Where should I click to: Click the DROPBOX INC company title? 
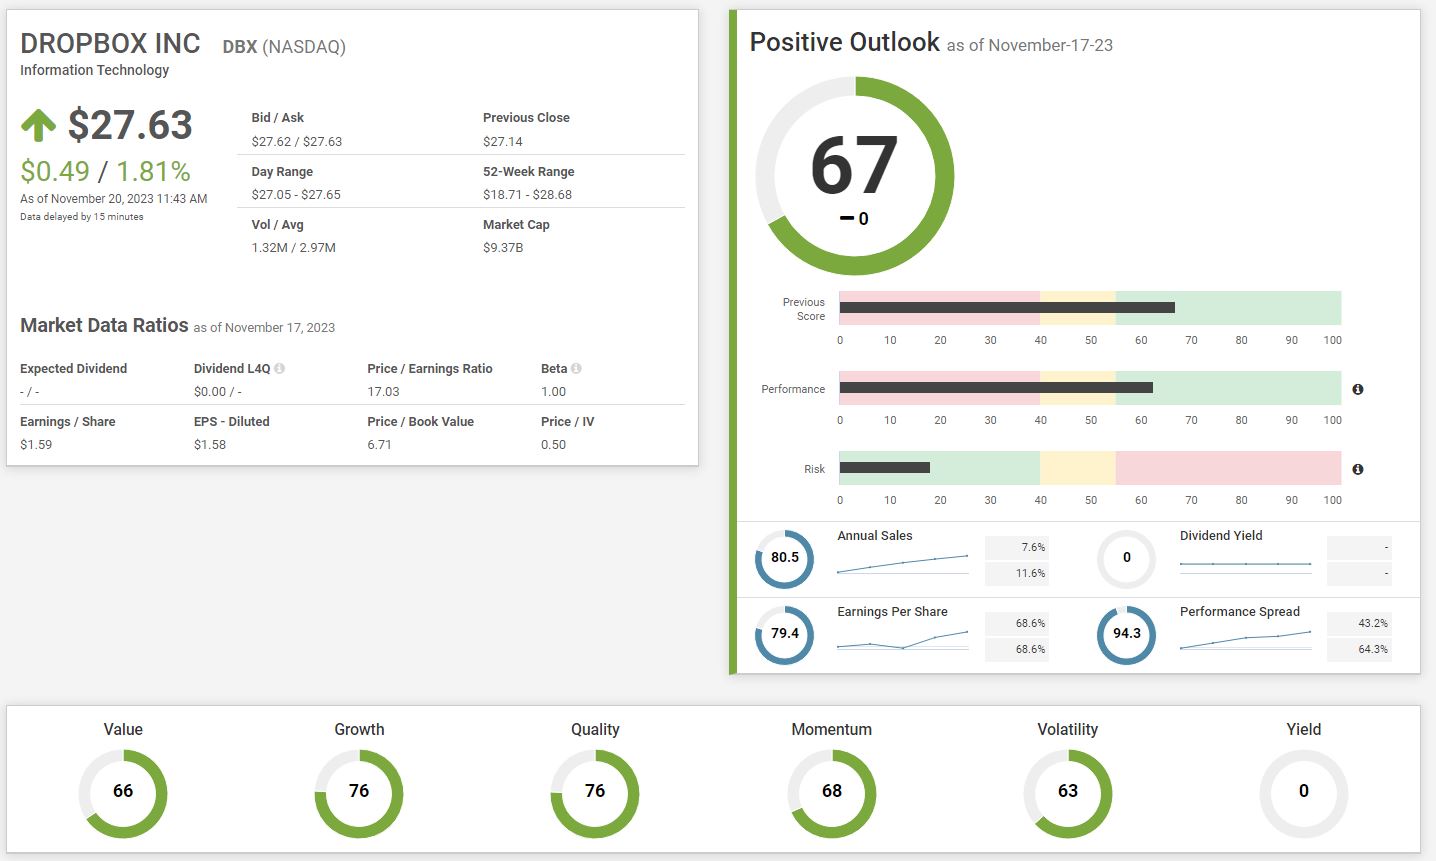point(110,44)
